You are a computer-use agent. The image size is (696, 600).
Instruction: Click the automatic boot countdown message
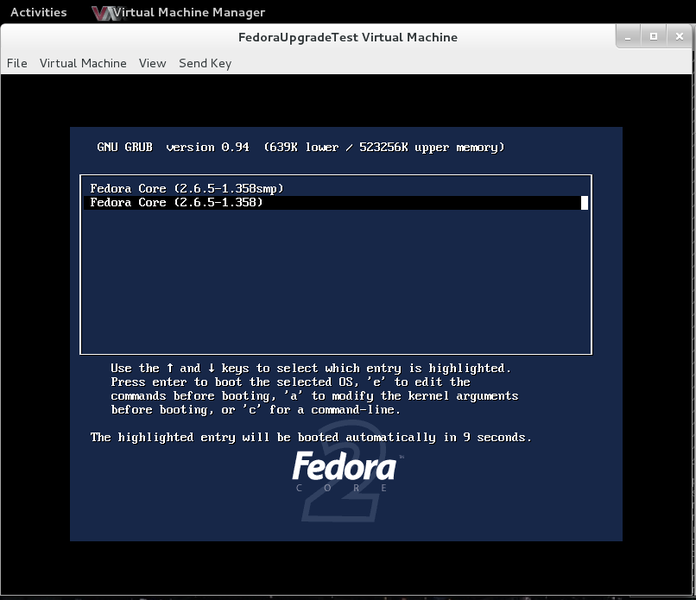click(x=311, y=437)
